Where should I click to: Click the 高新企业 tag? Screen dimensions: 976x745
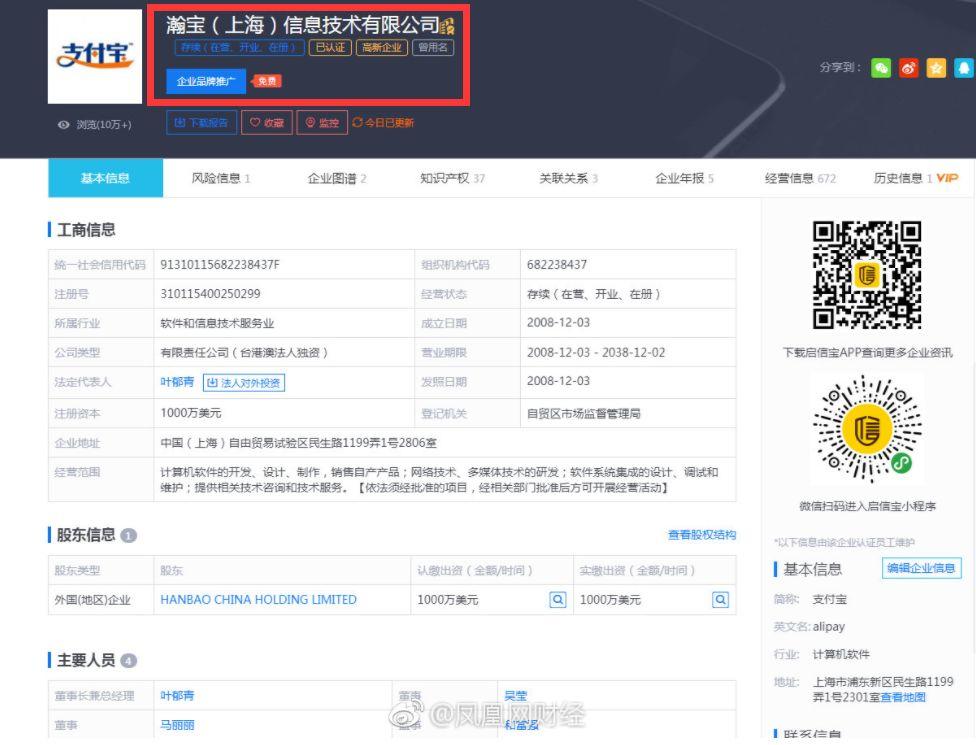[382, 47]
